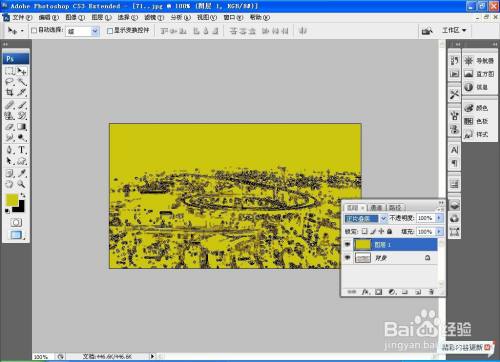The width and height of the screenshot is (500, 362).
Task: Select the Gradient tool
Action: pos(22,127)
